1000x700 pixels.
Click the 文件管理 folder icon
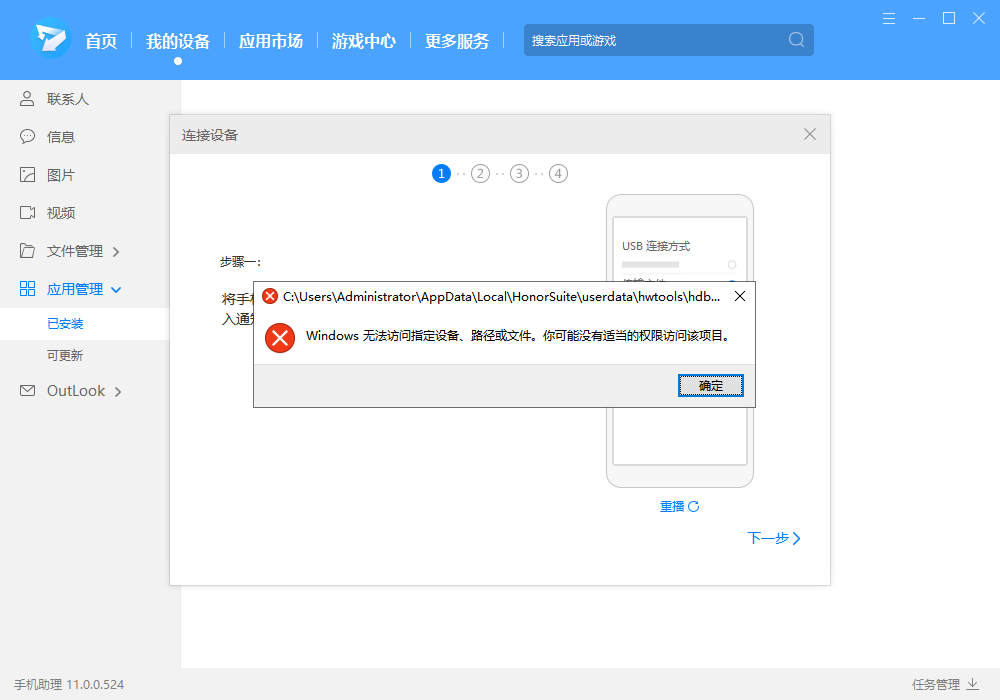(27, 251)
